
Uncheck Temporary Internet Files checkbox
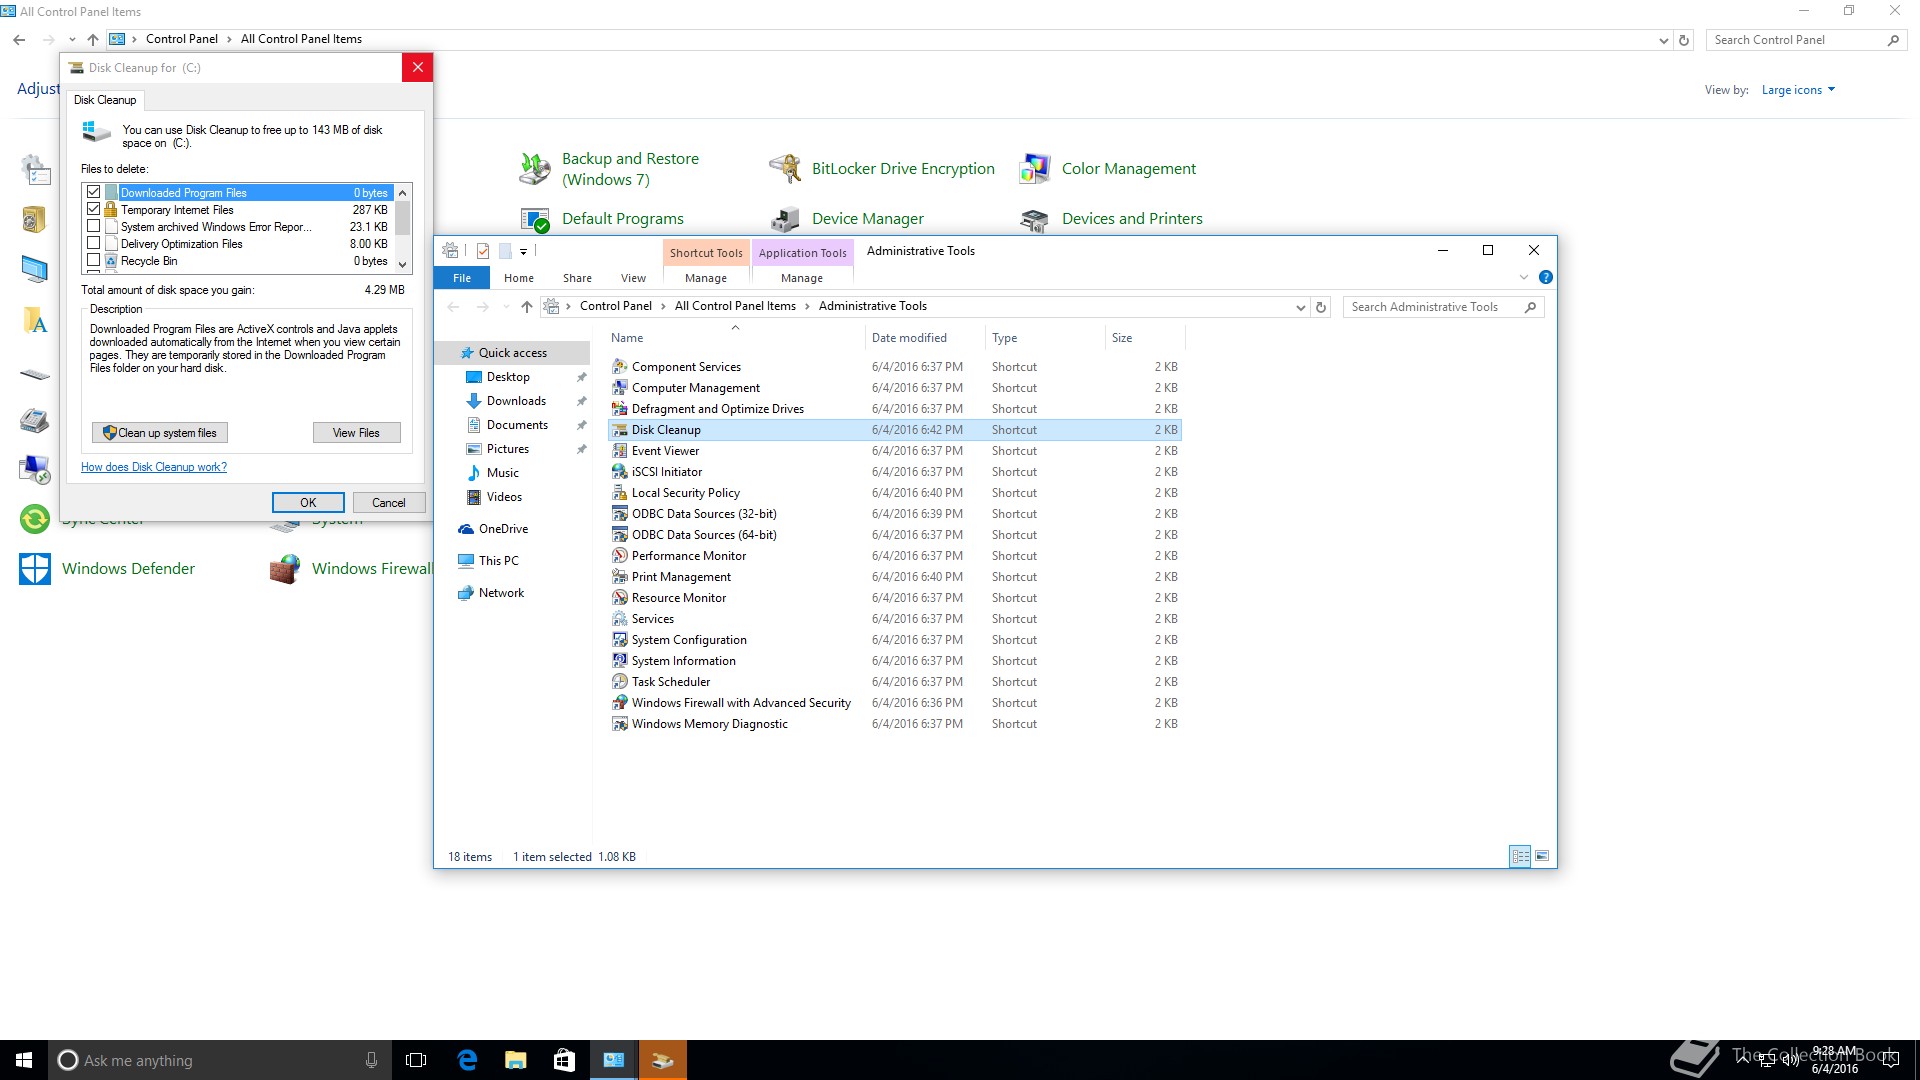click(x=94, y=209)
